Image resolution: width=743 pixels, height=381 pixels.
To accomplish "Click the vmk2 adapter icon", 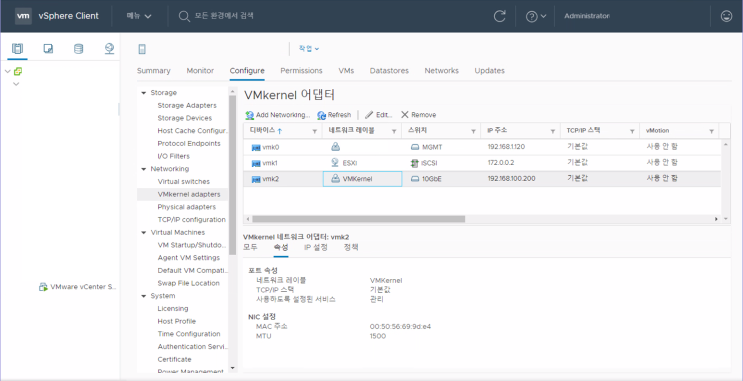I will click(256, 179).
